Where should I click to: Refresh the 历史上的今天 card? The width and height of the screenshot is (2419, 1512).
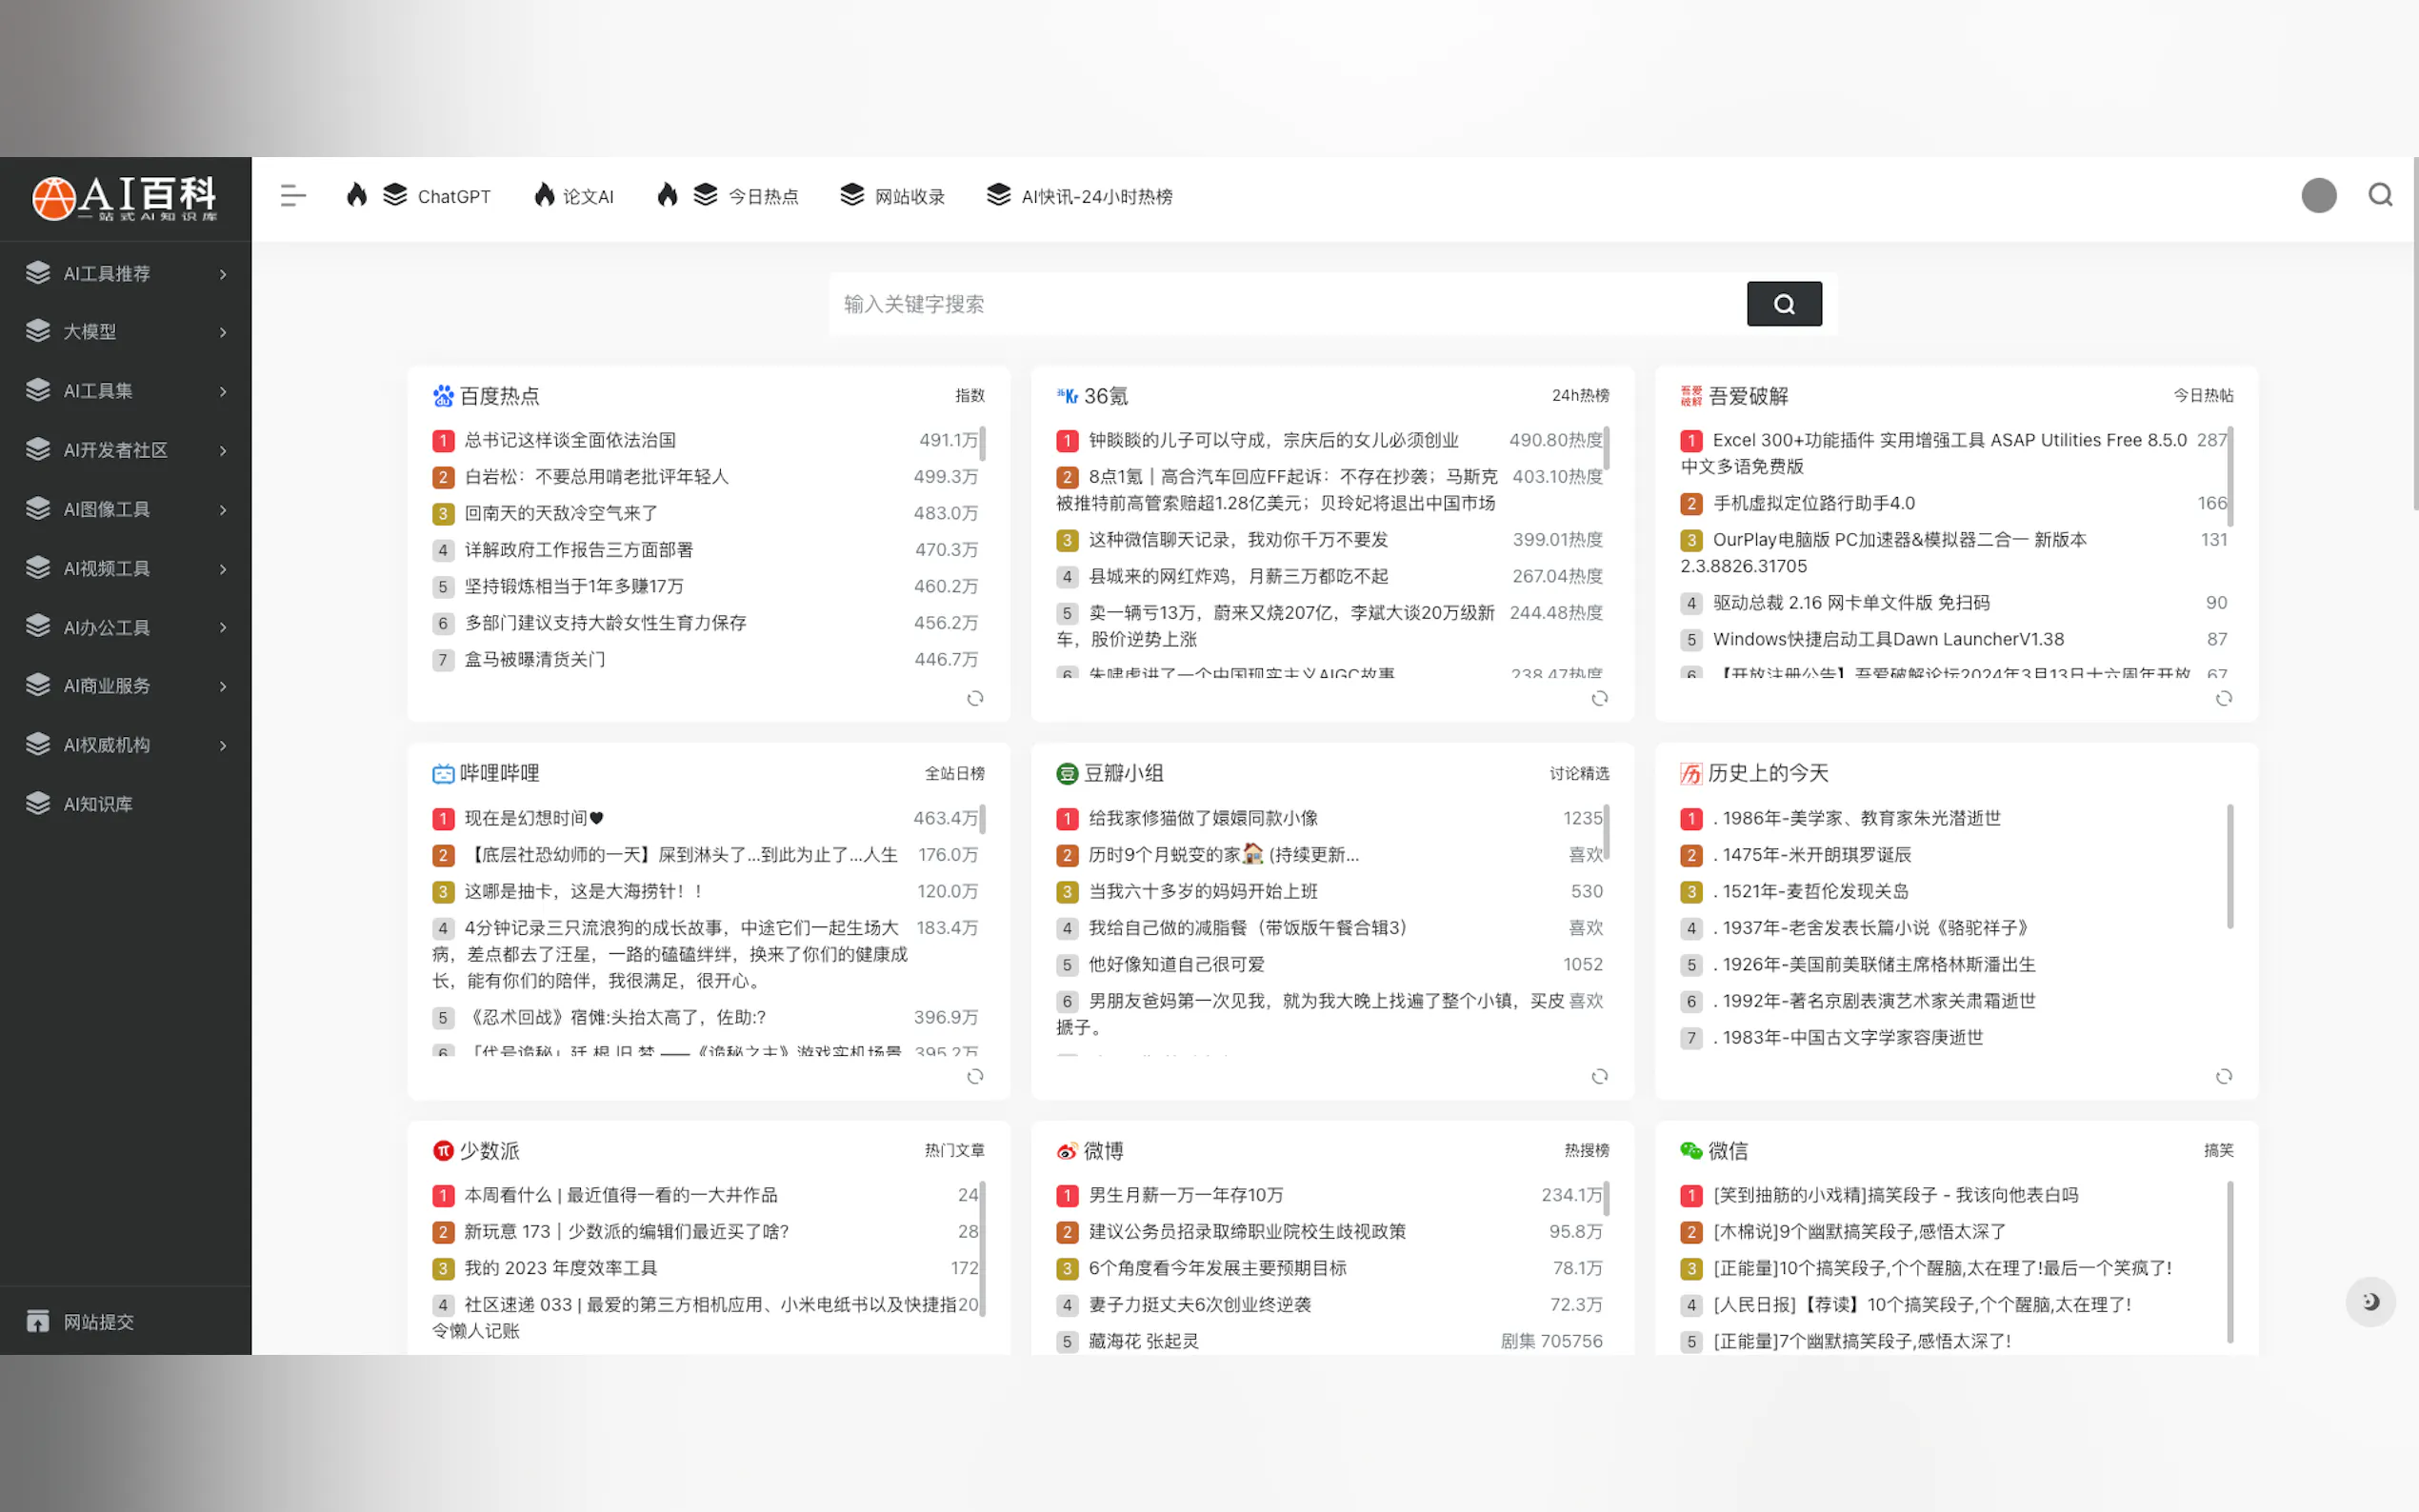[x=2223, y=1076]
